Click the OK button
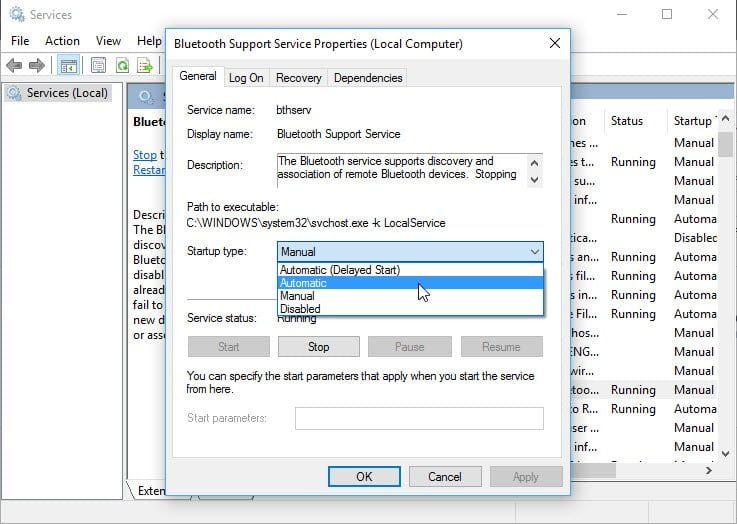 pos(364,477)
